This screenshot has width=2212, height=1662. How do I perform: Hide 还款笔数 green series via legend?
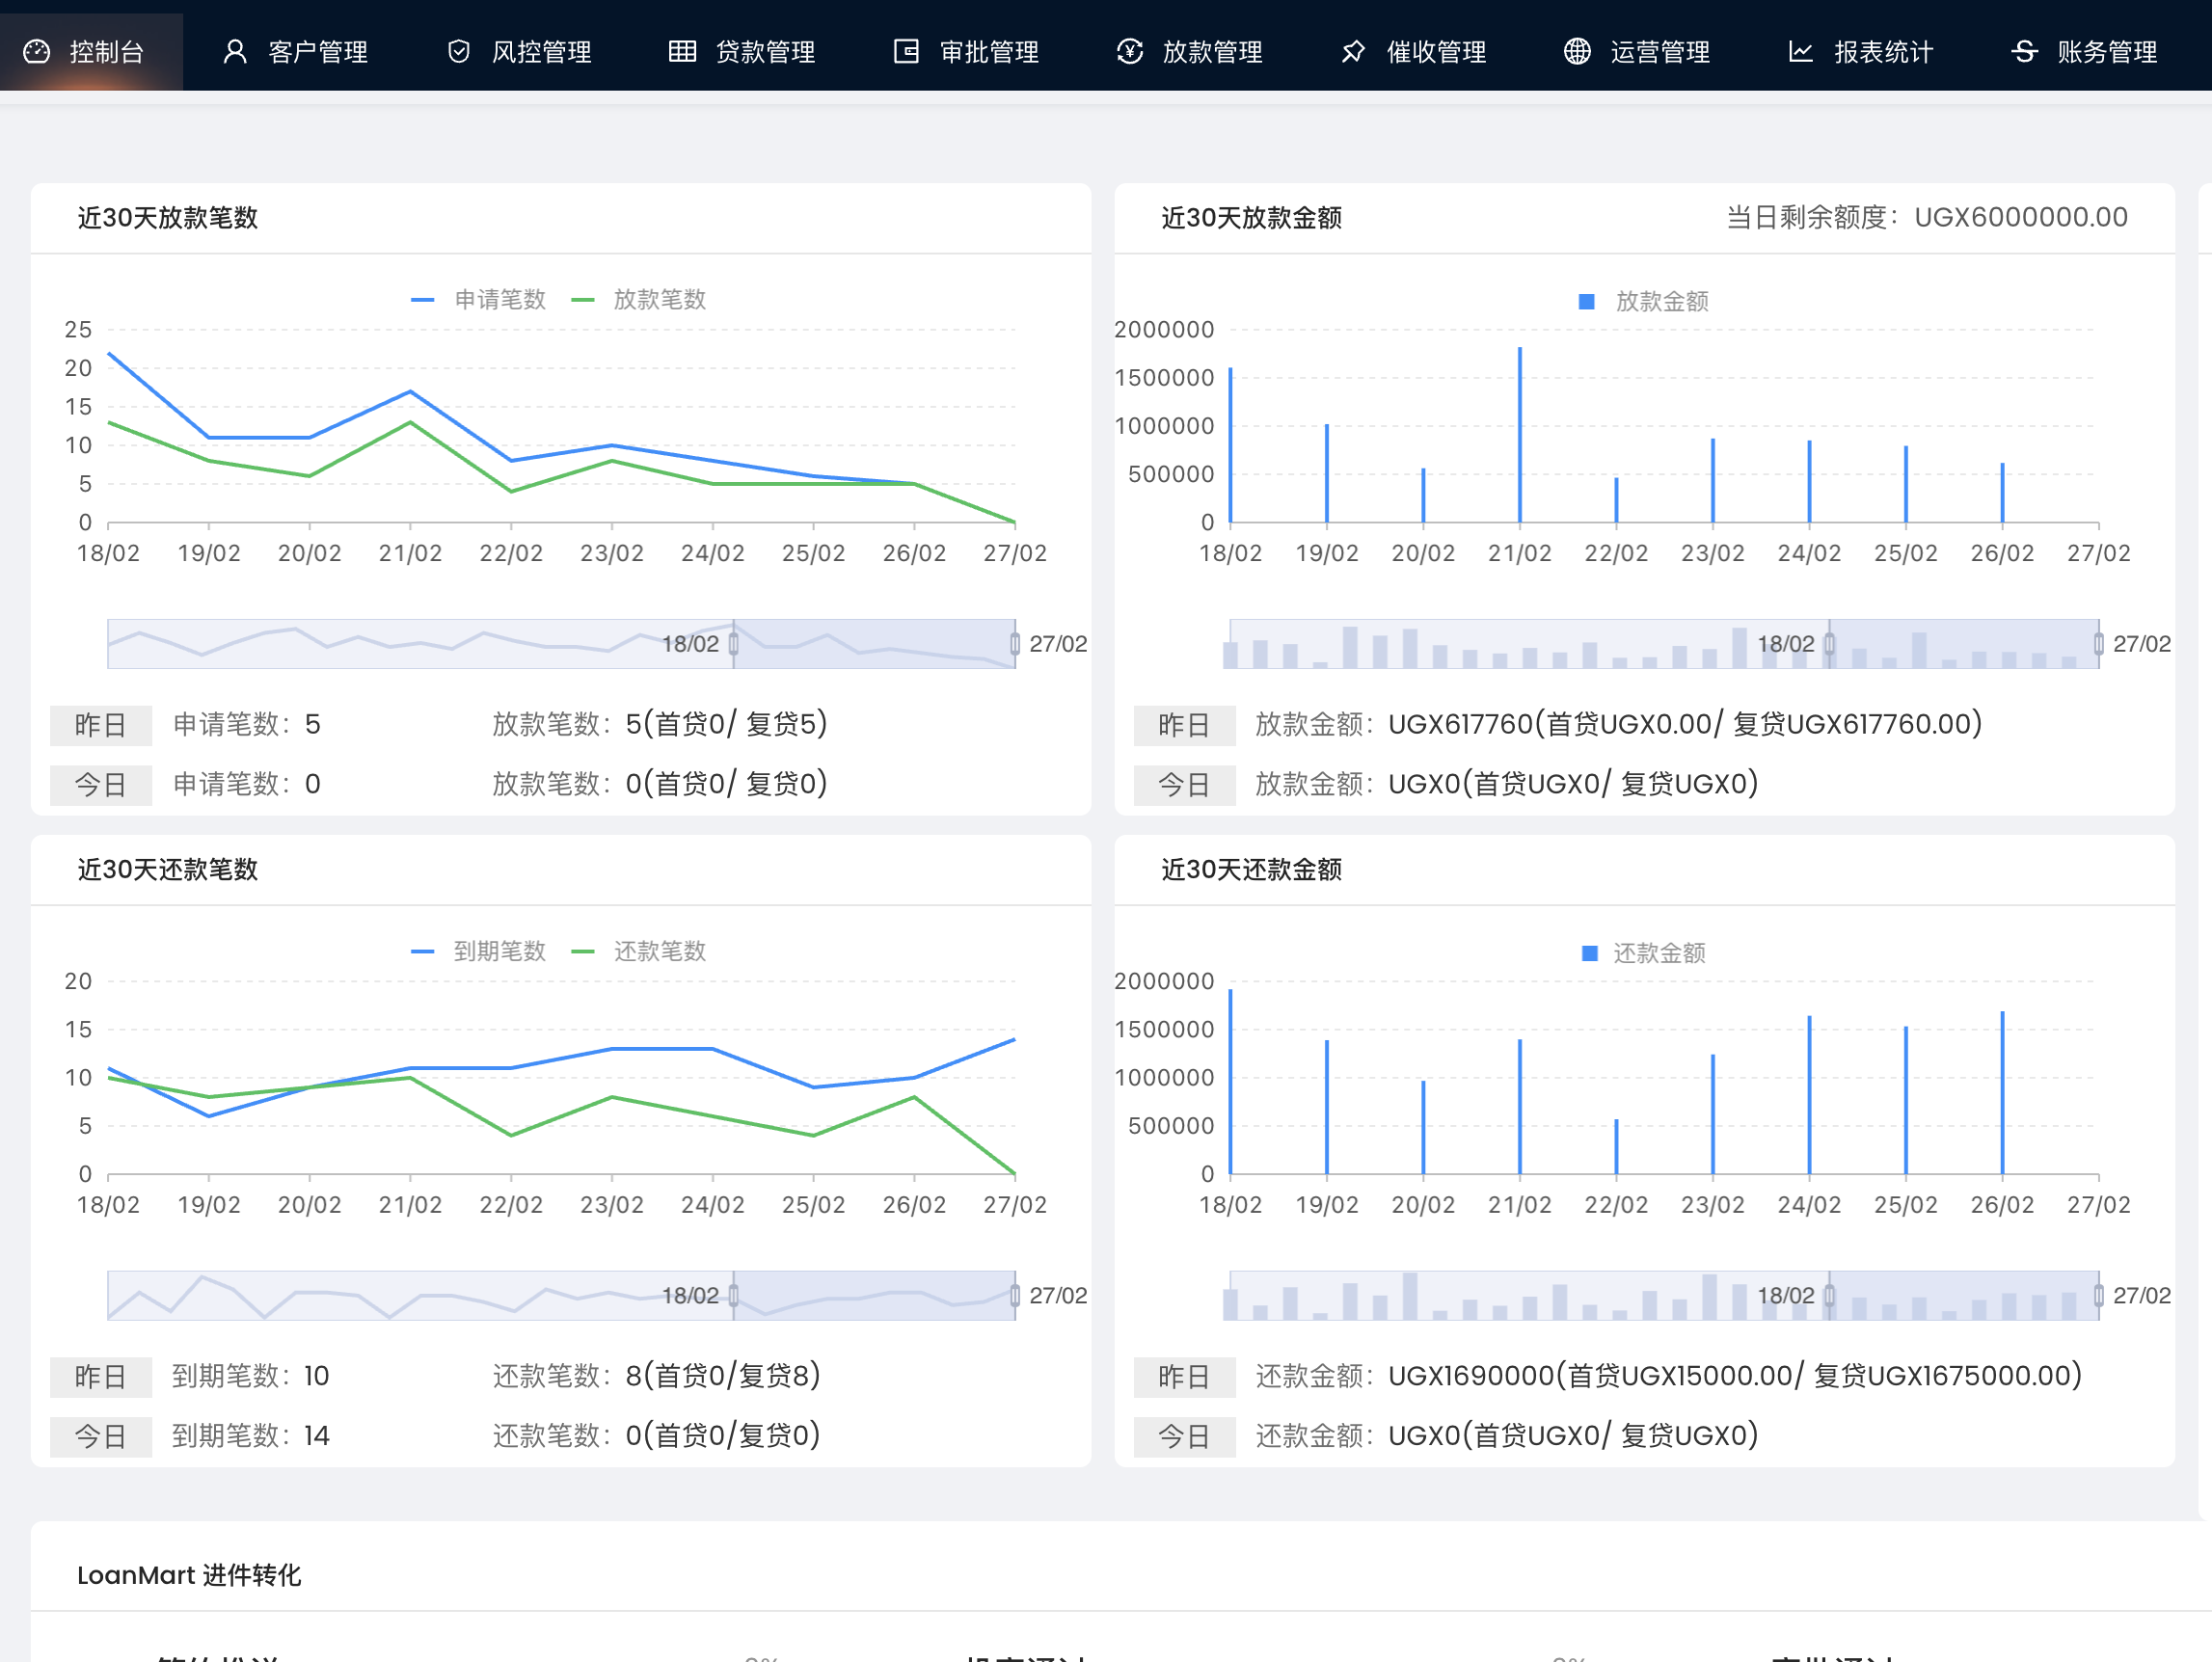(640, 951)
